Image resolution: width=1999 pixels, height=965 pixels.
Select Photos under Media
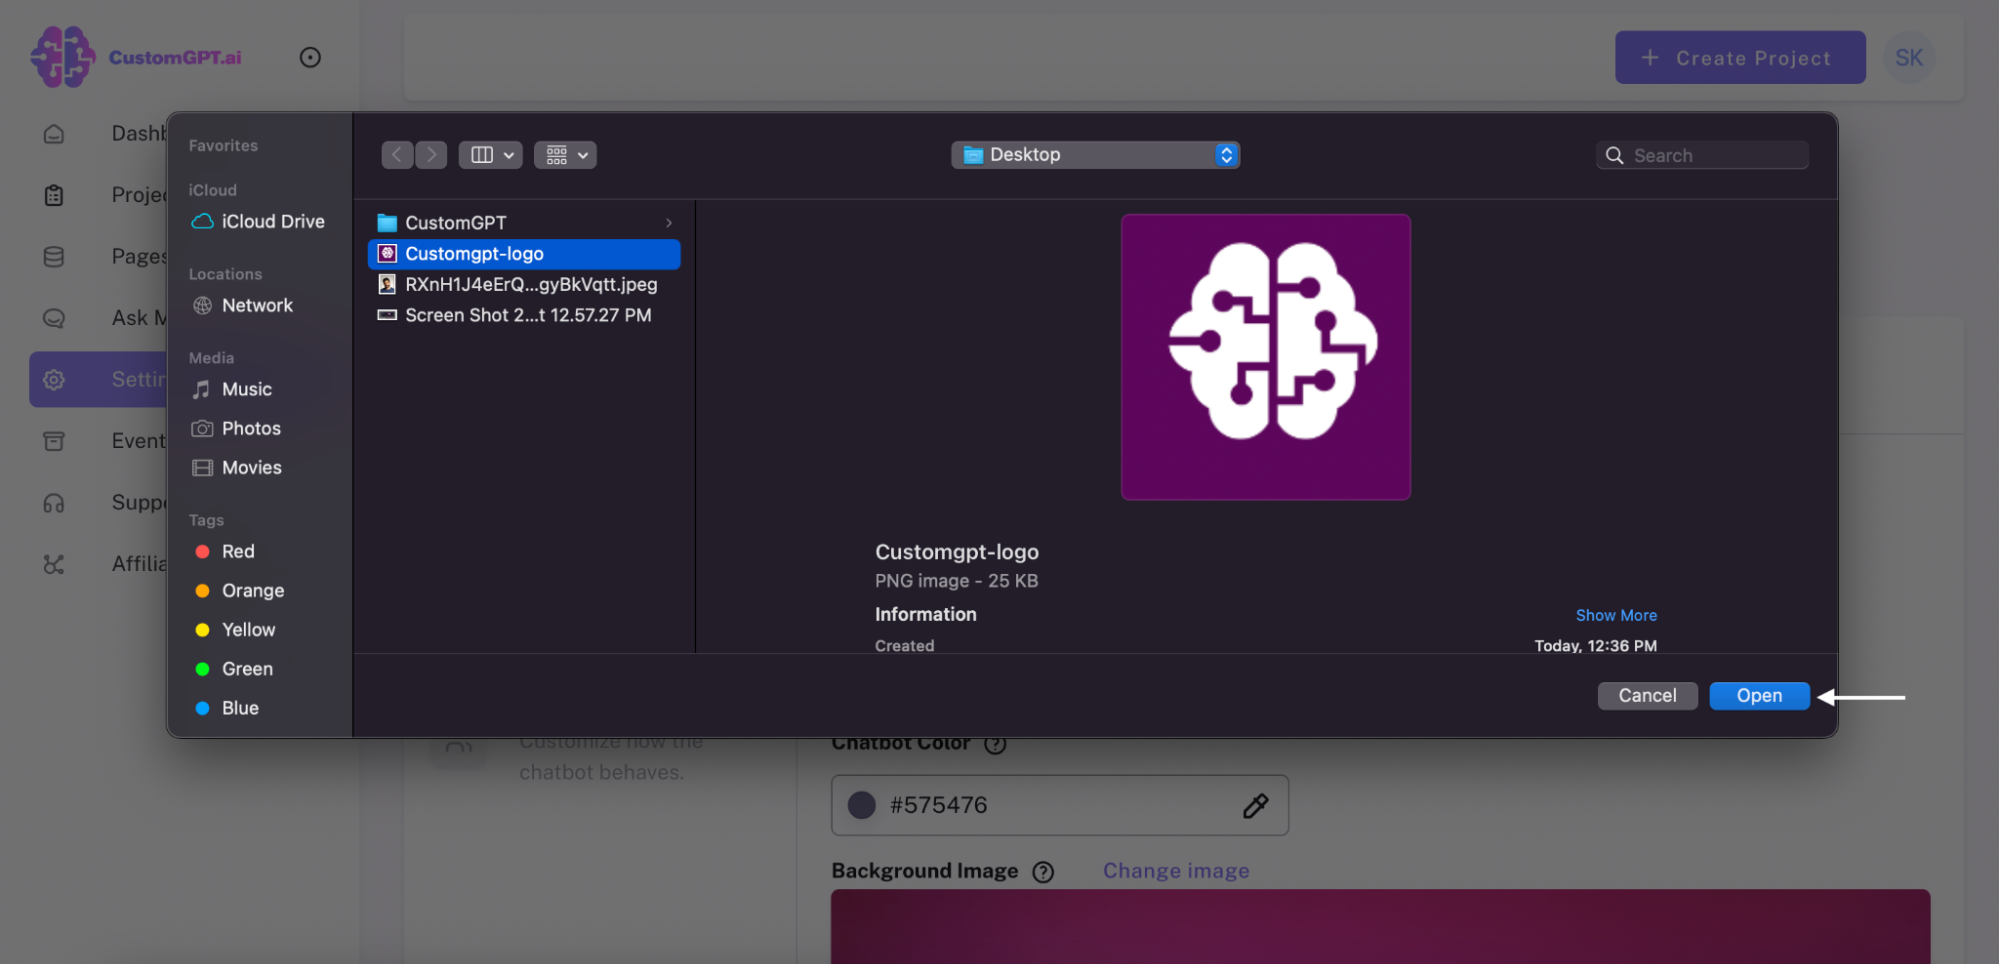237,429
